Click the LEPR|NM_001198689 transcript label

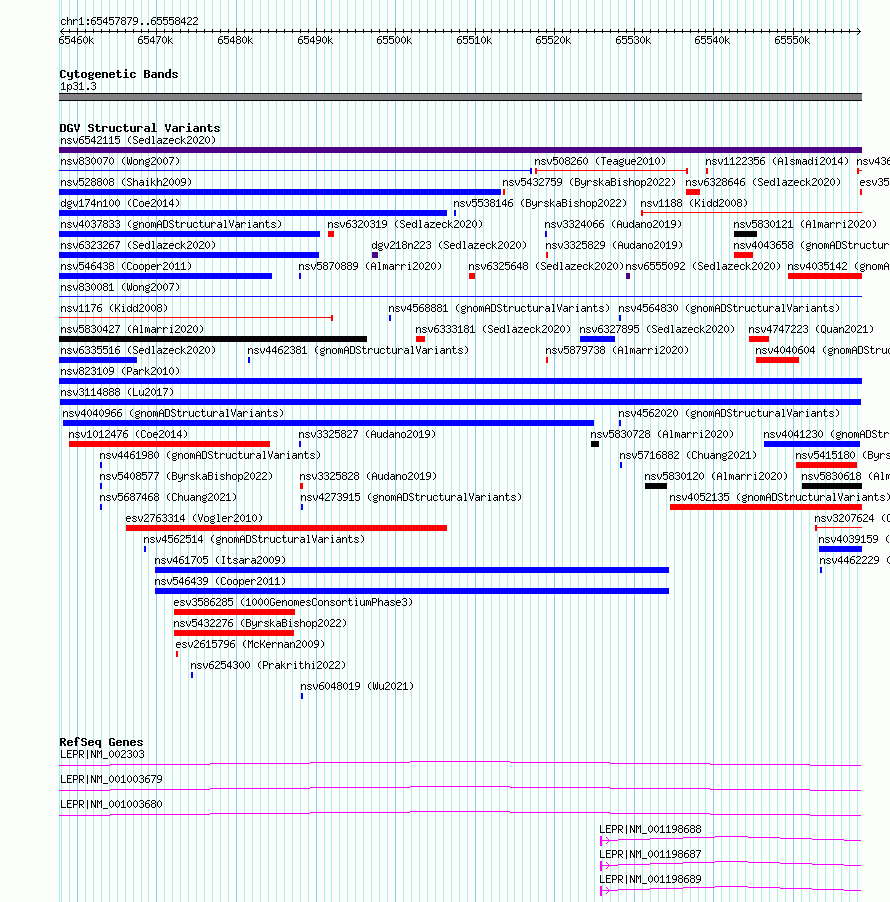click(x=650, y=880)
